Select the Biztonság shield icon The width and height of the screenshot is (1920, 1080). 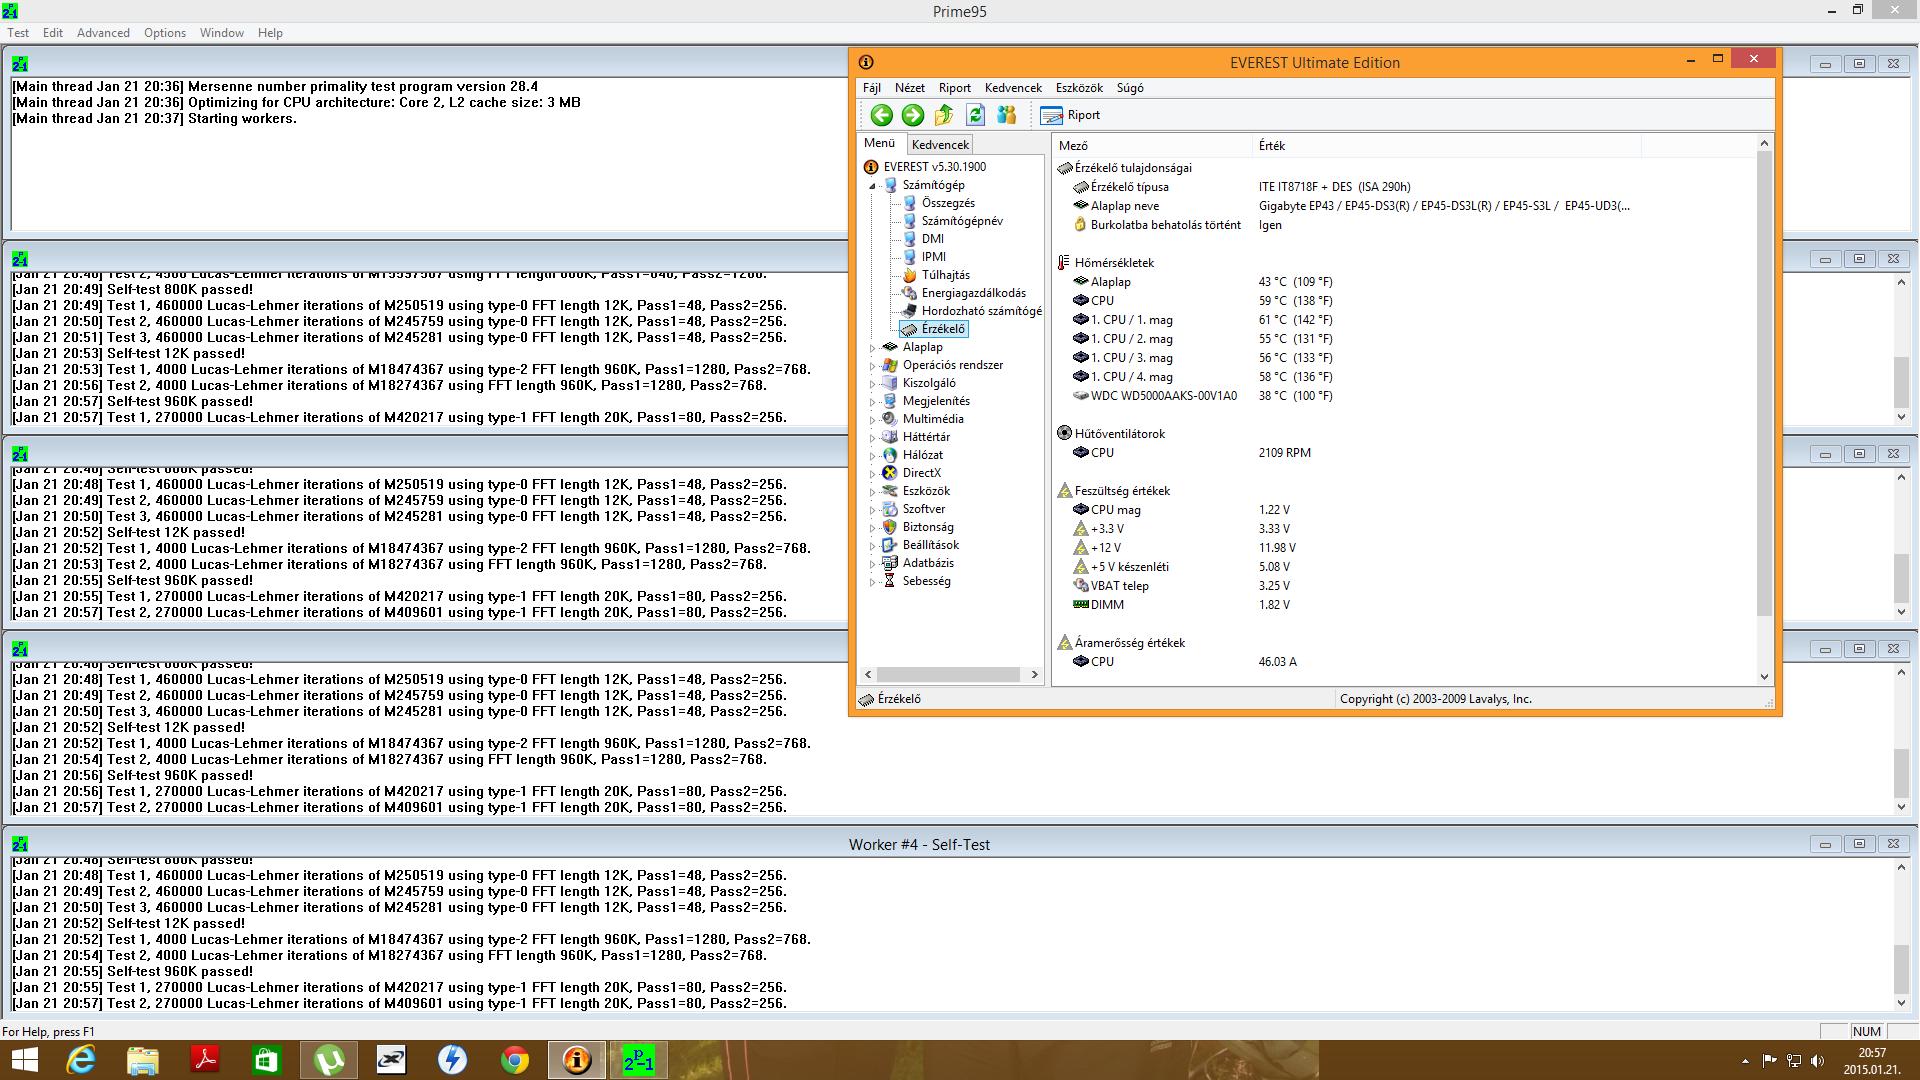tap(889, 527)
